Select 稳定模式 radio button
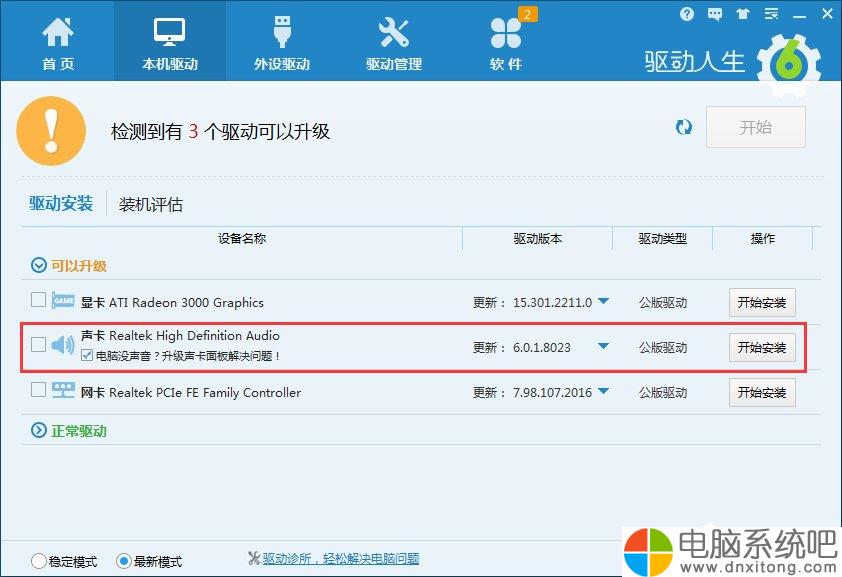Screen dimensions: 842x577 click(x=39, y=561)
